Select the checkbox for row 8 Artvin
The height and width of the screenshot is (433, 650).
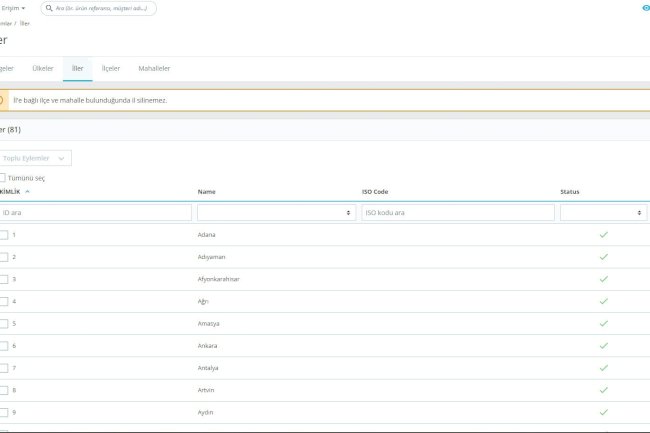(3, 390)
